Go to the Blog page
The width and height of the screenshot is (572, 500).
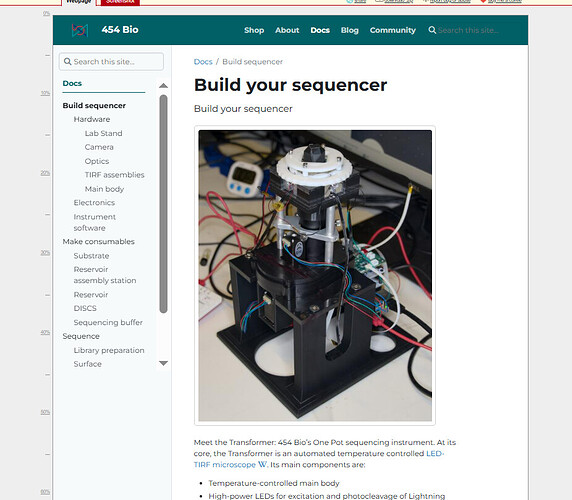[x=349, y=30]
